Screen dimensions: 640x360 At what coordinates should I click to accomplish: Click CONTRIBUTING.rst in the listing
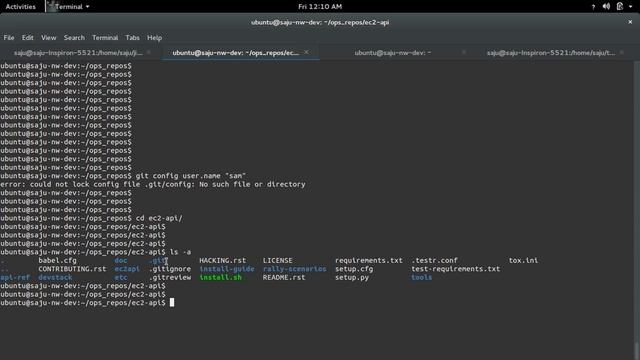pos(72,269)
